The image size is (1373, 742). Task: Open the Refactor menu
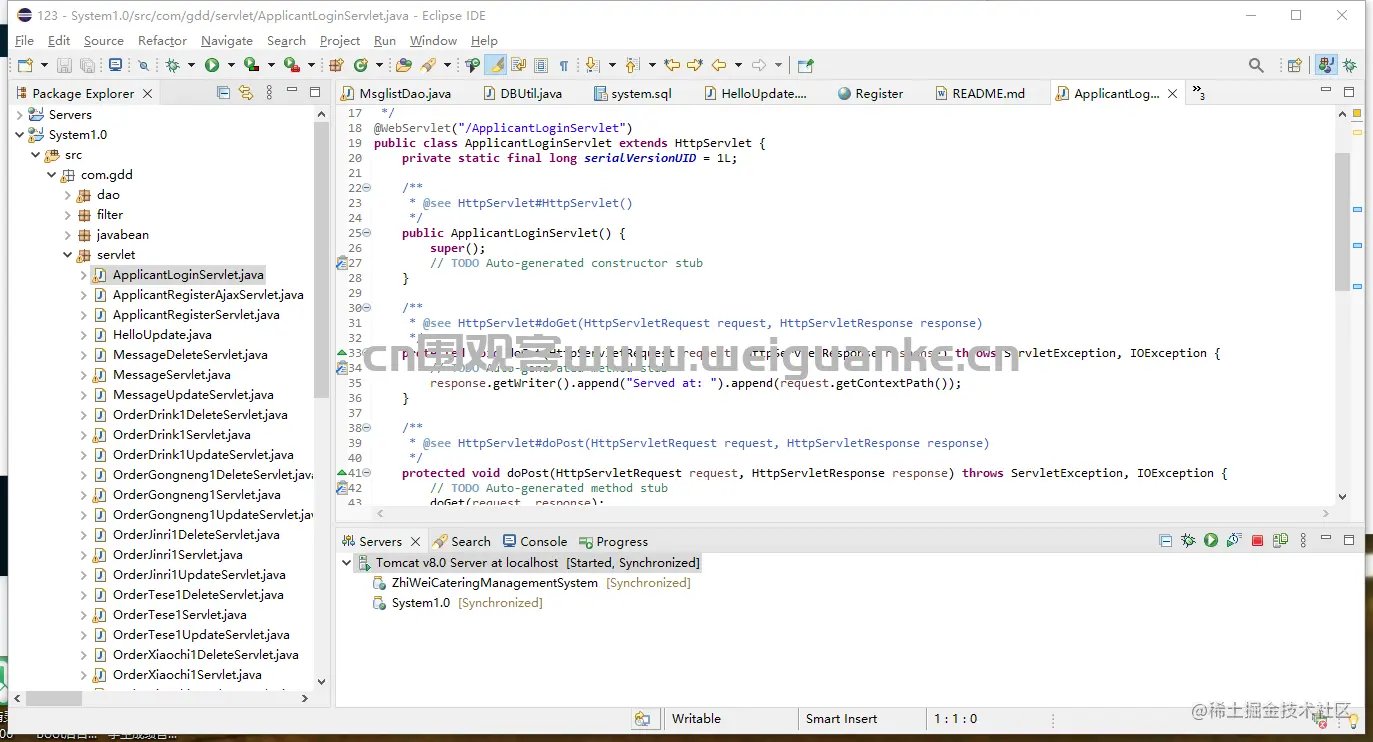click(x=162, y=40)
